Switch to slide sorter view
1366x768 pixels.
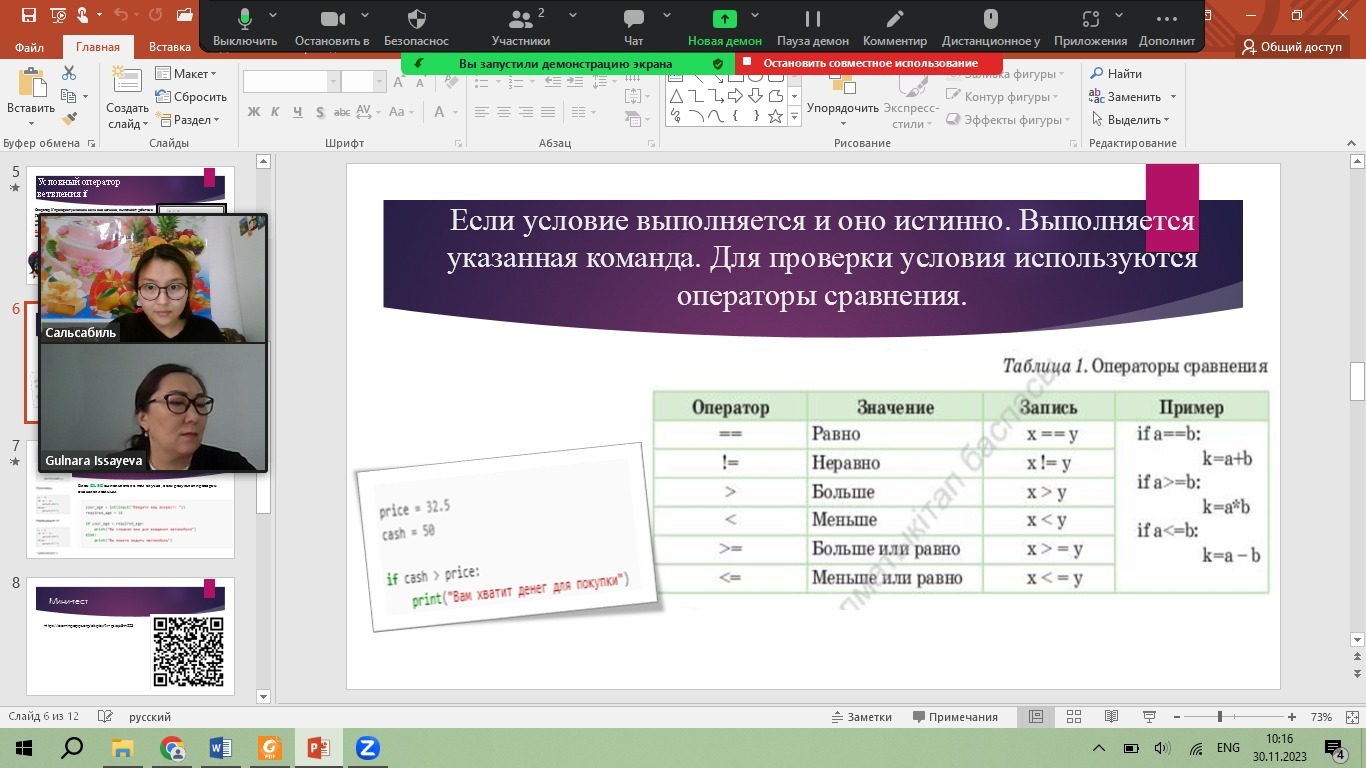tap(1074, 717)
